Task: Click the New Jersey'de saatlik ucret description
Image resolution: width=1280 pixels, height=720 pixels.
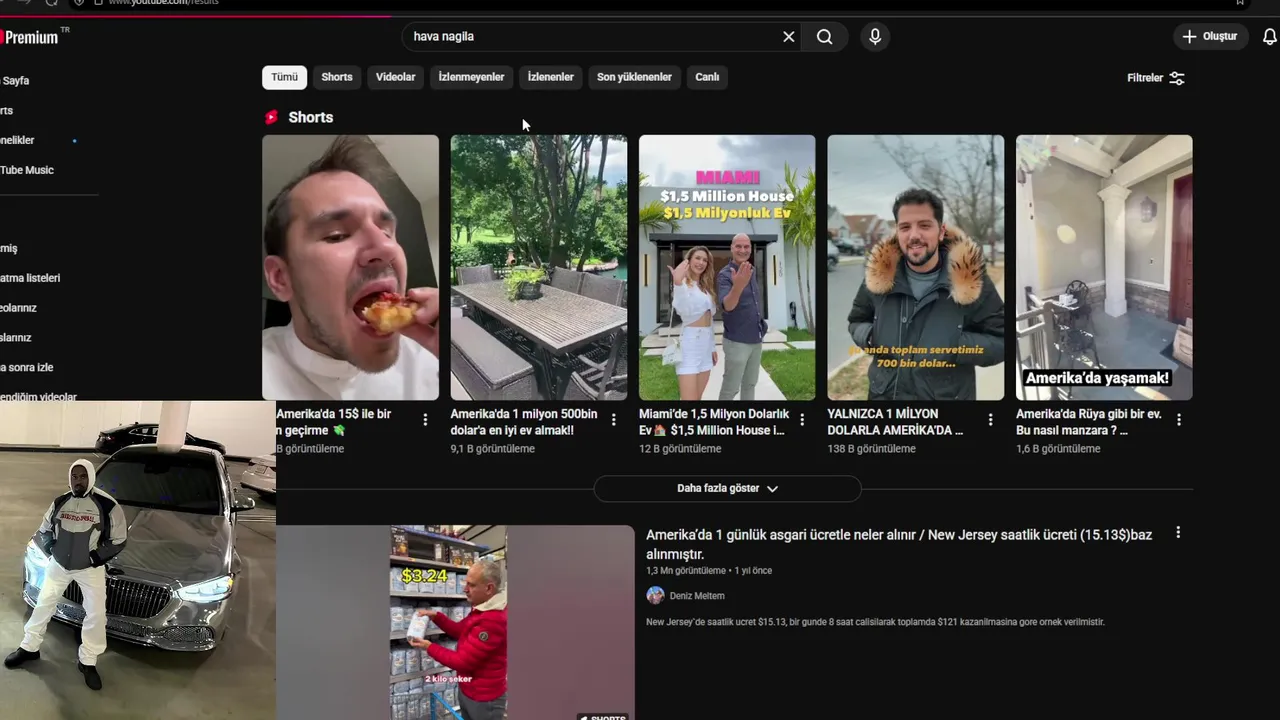Action: pyautogui.click(x=875, y=622)
